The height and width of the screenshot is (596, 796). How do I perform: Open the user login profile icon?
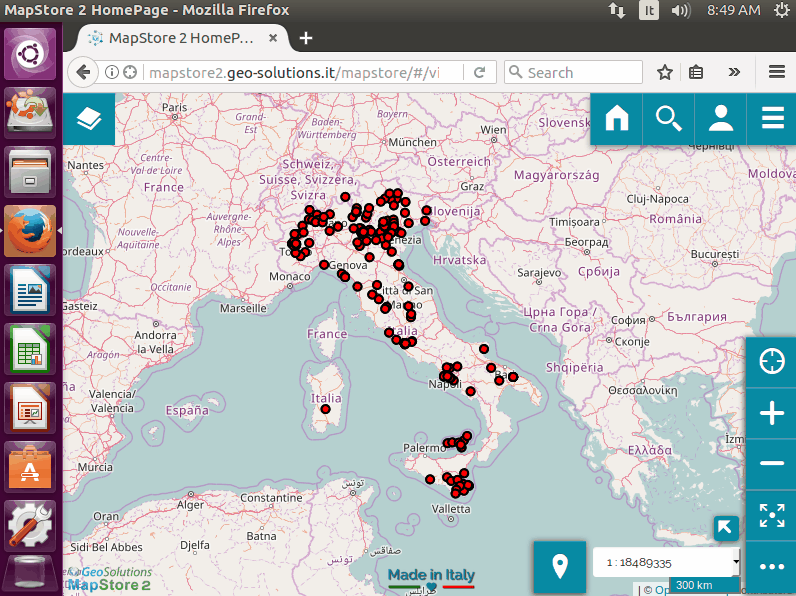click(x=720, y=119)
